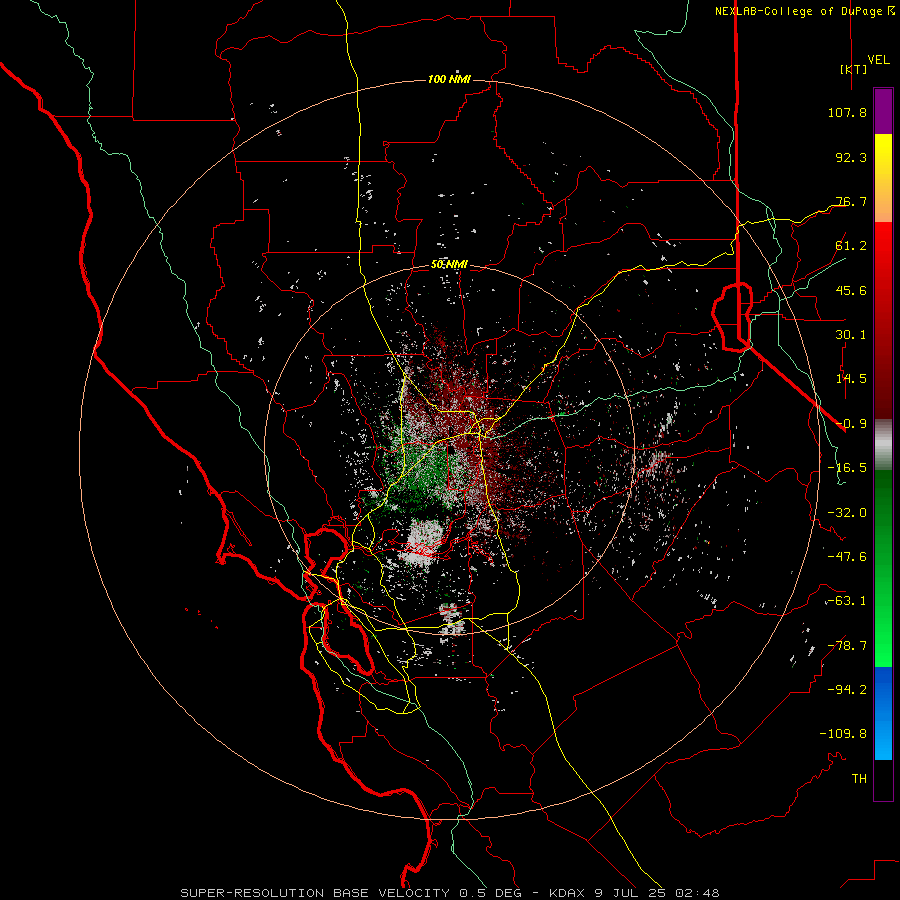Click the 100 NMI range ring label
Viewport: 900px width, 900px height.
pyautogui.click(x=449, y=79)
